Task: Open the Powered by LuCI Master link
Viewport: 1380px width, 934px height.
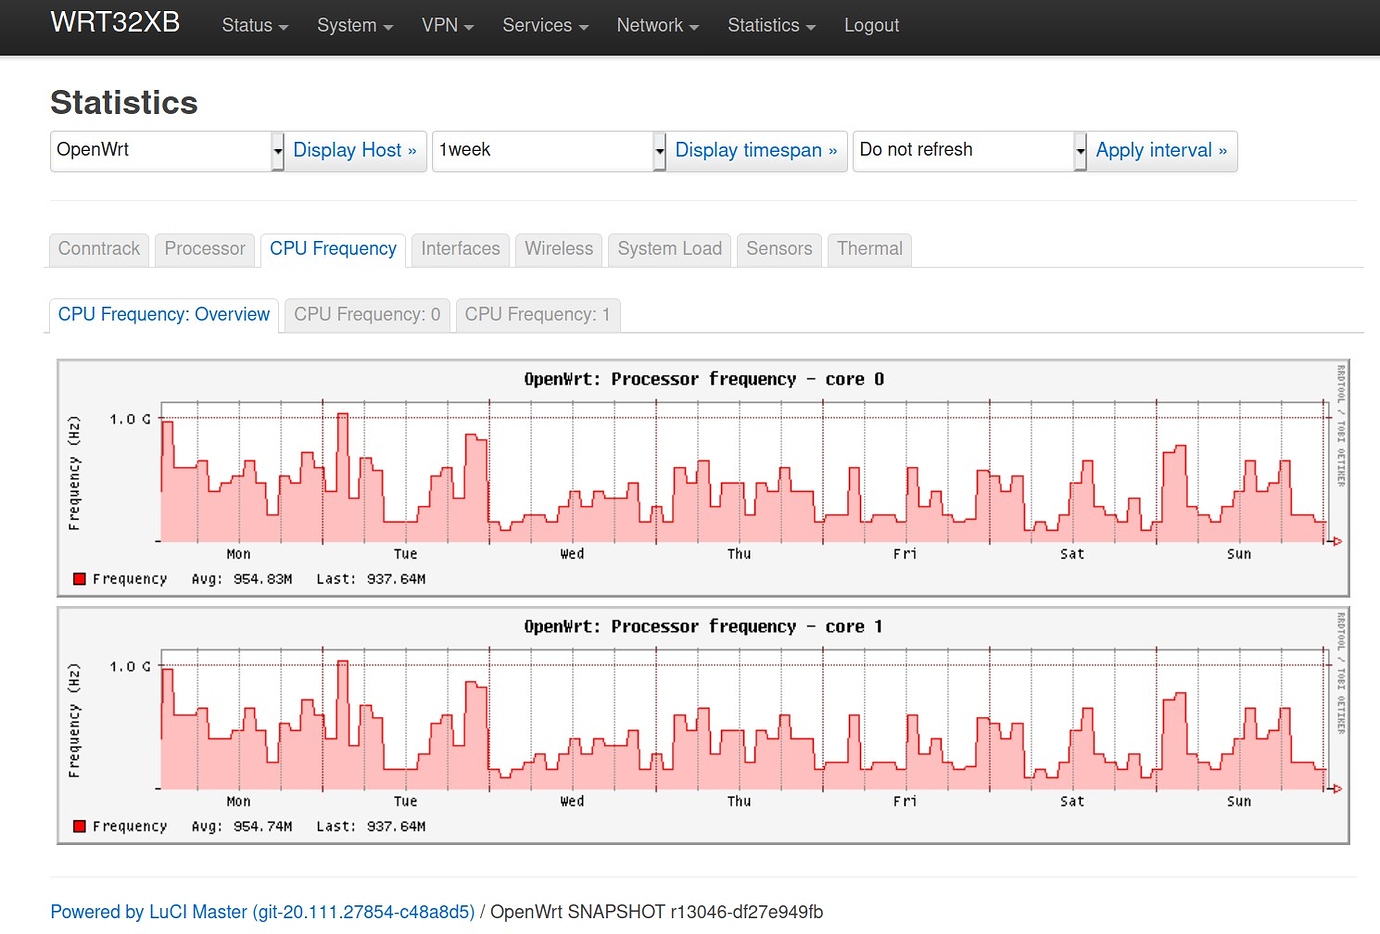Action: point(262,912)
